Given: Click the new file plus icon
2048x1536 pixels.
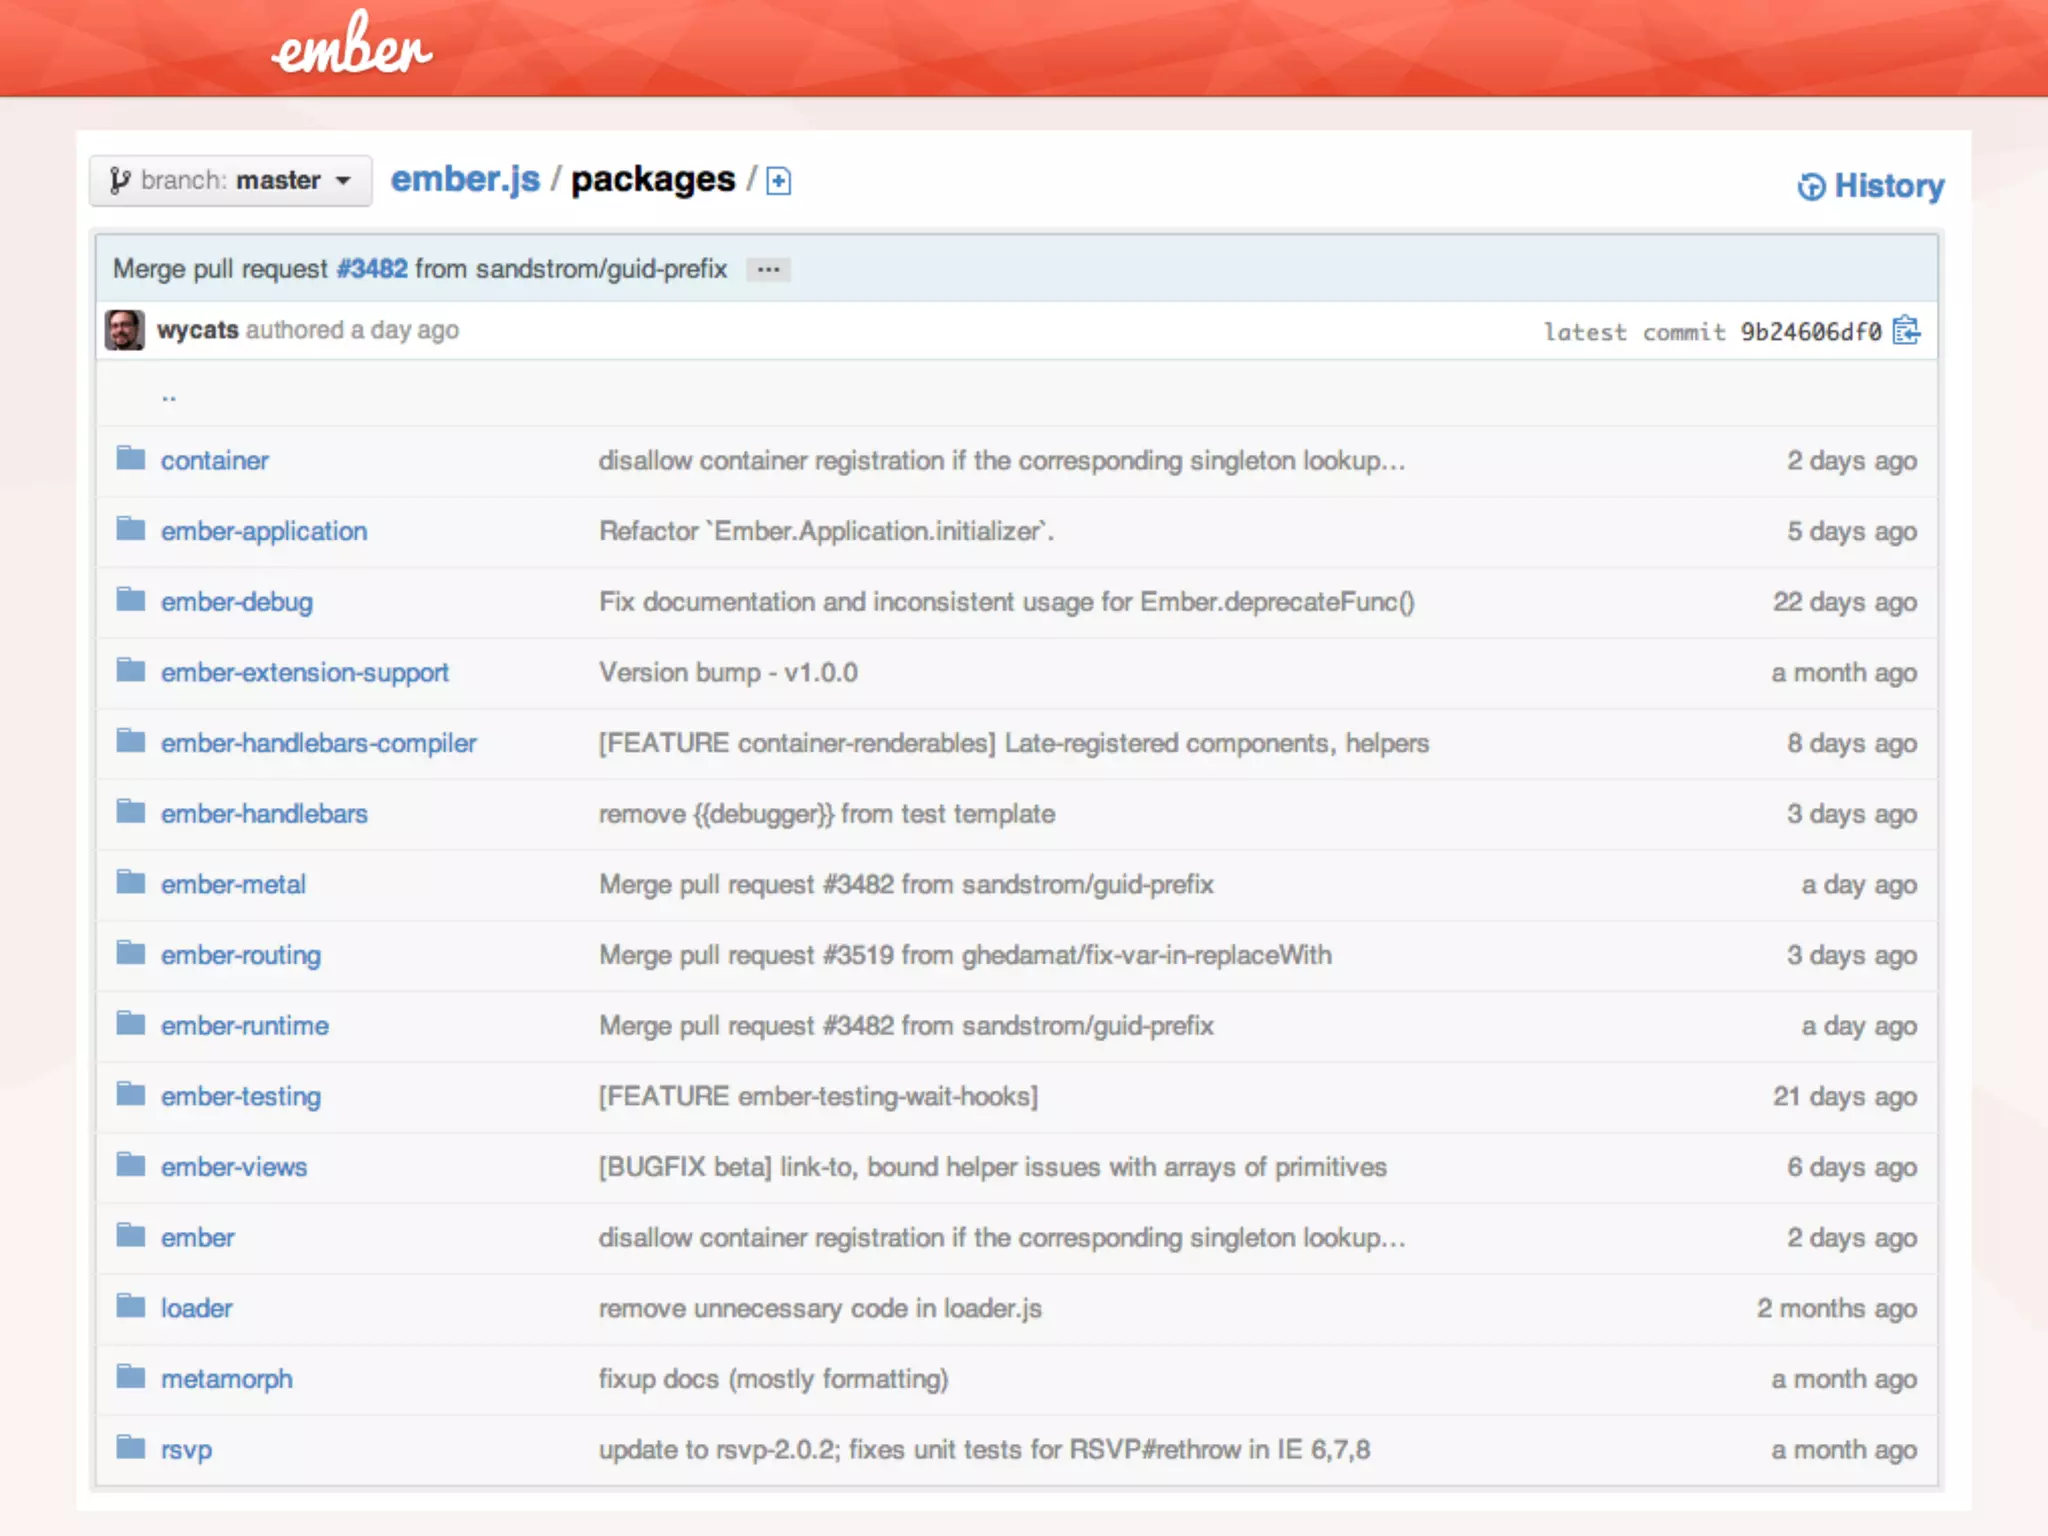Looking at the screenshot, I should (x=778, y=181).
